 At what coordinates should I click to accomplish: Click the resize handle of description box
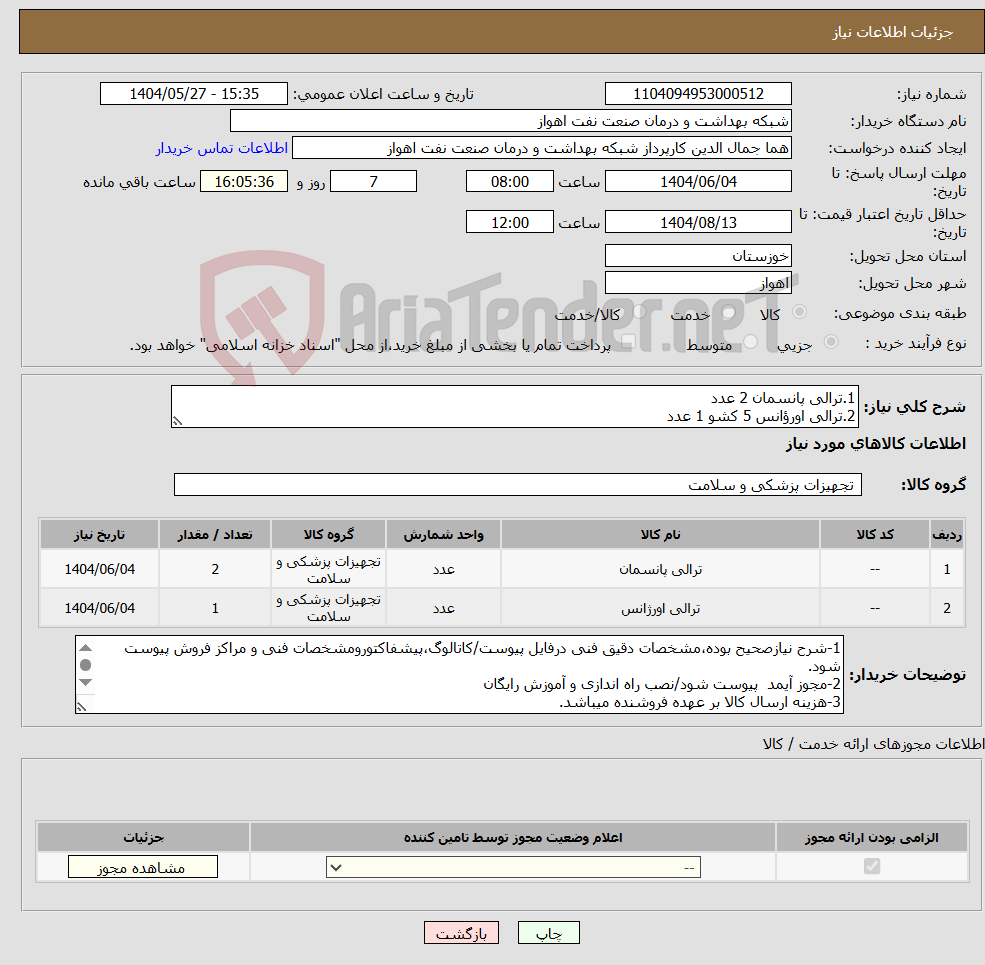(177, 422)
